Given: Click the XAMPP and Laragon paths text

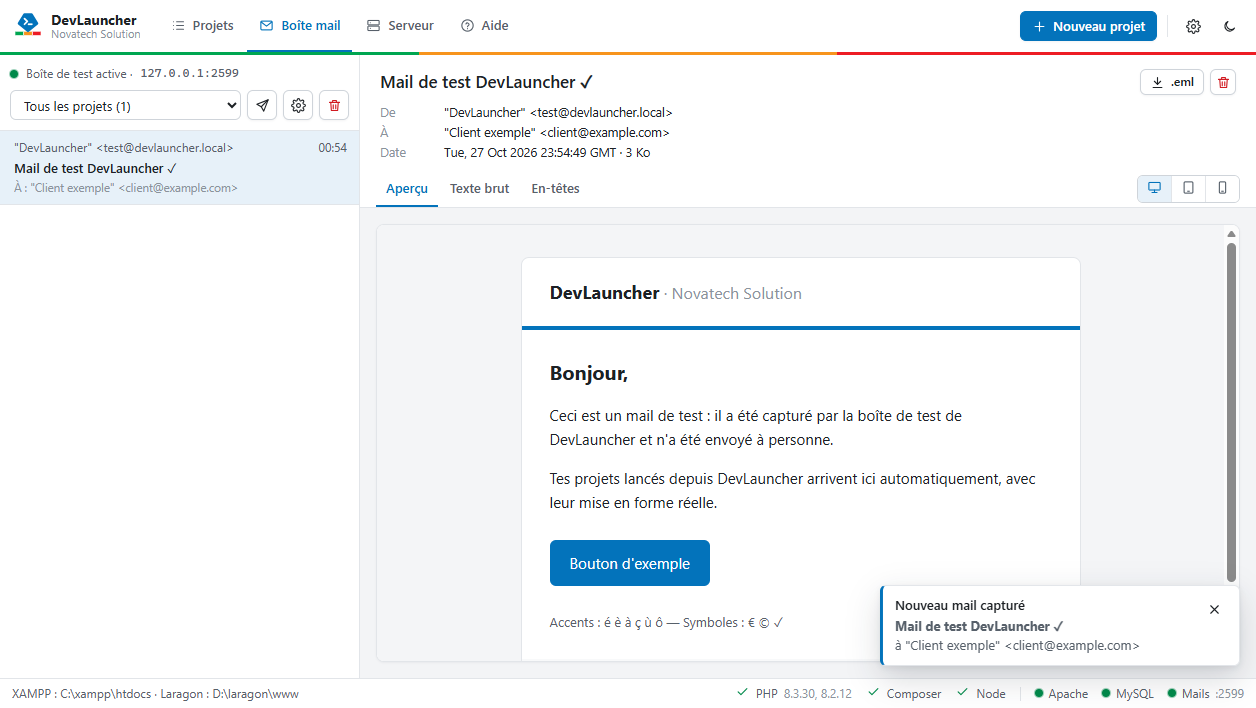Looking at the screenshot, I should coord(155,694).
